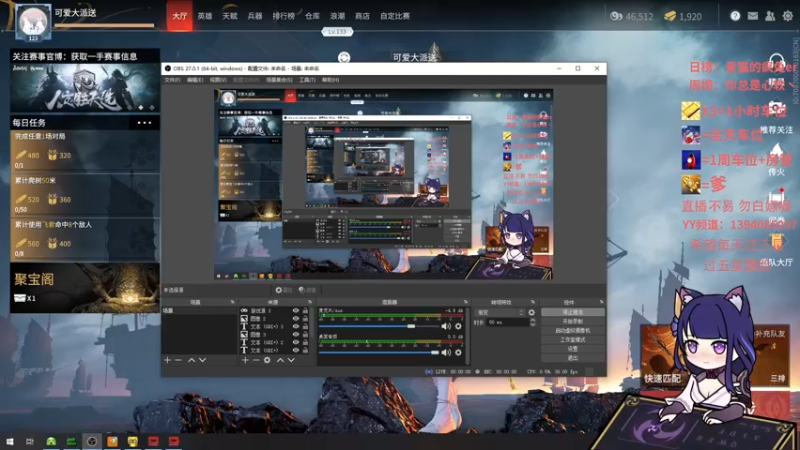Pop out 混音器 dock panel
800x450 pixels.
(x=465, y=302)
